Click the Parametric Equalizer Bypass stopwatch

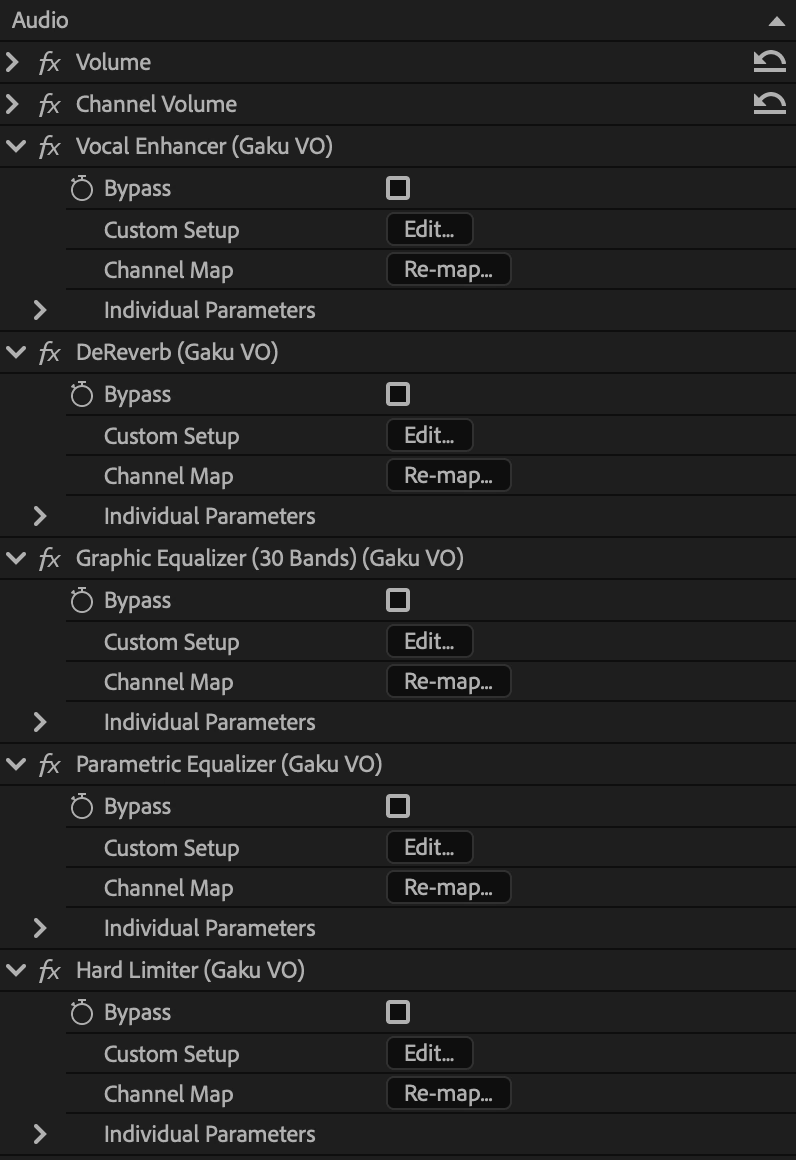pos(82,807)
